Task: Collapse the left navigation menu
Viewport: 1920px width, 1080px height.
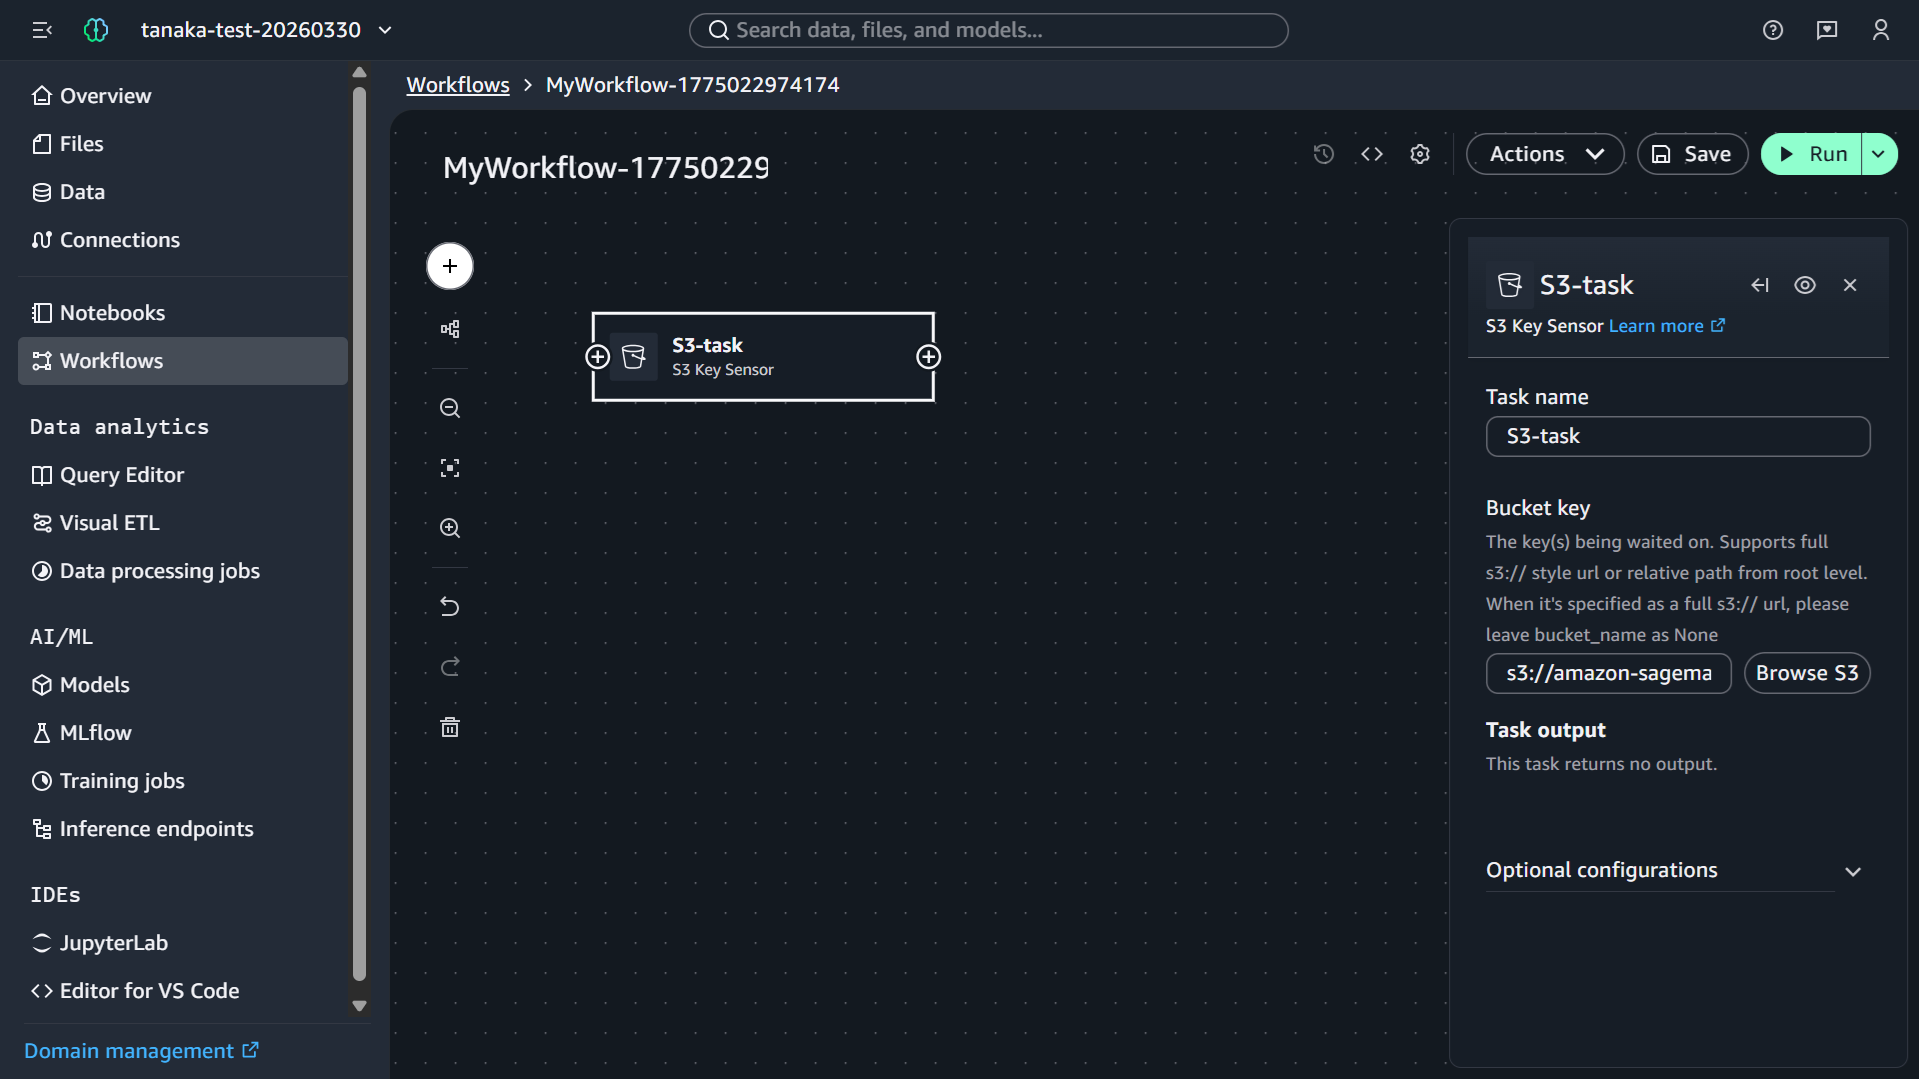Action: pyautogui.click(x=42, y=30)
